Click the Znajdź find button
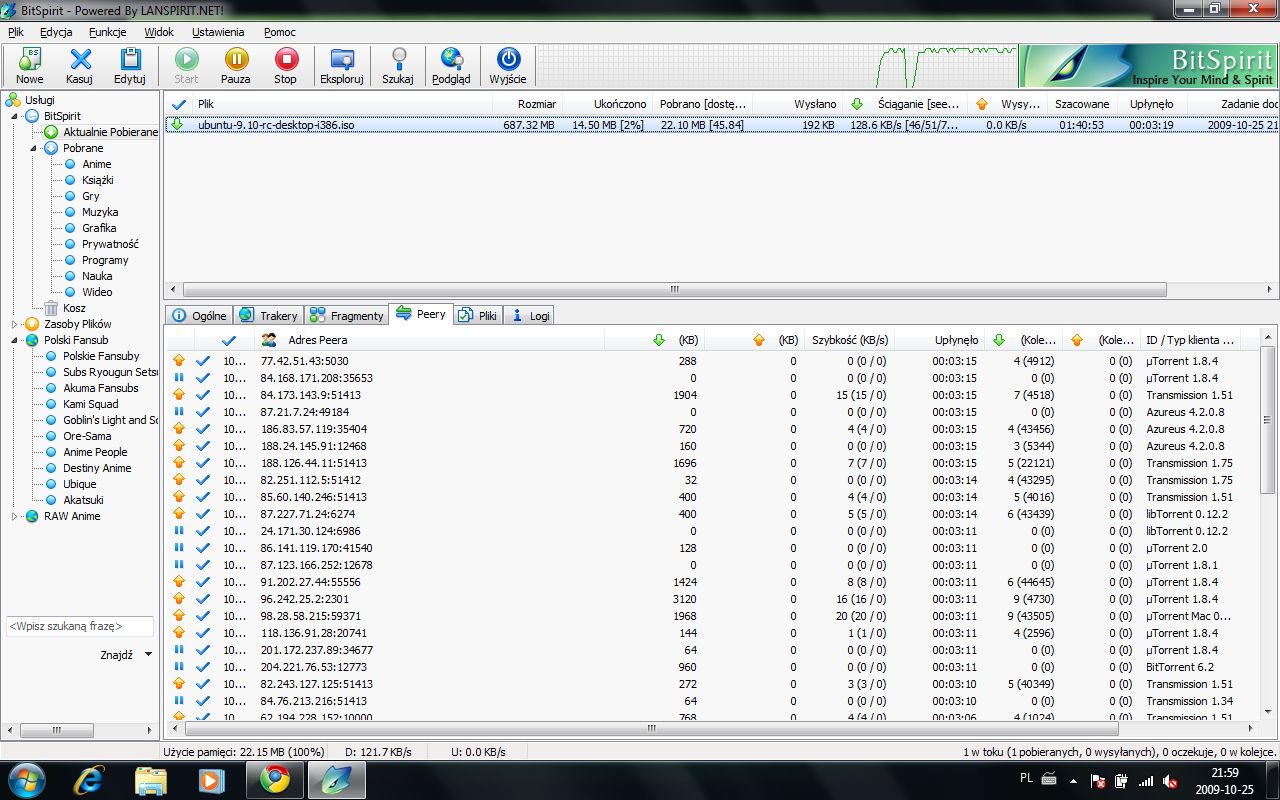The width and height of the screenshot is (1280, 800). pyautogui.click(x=117, y=655)
